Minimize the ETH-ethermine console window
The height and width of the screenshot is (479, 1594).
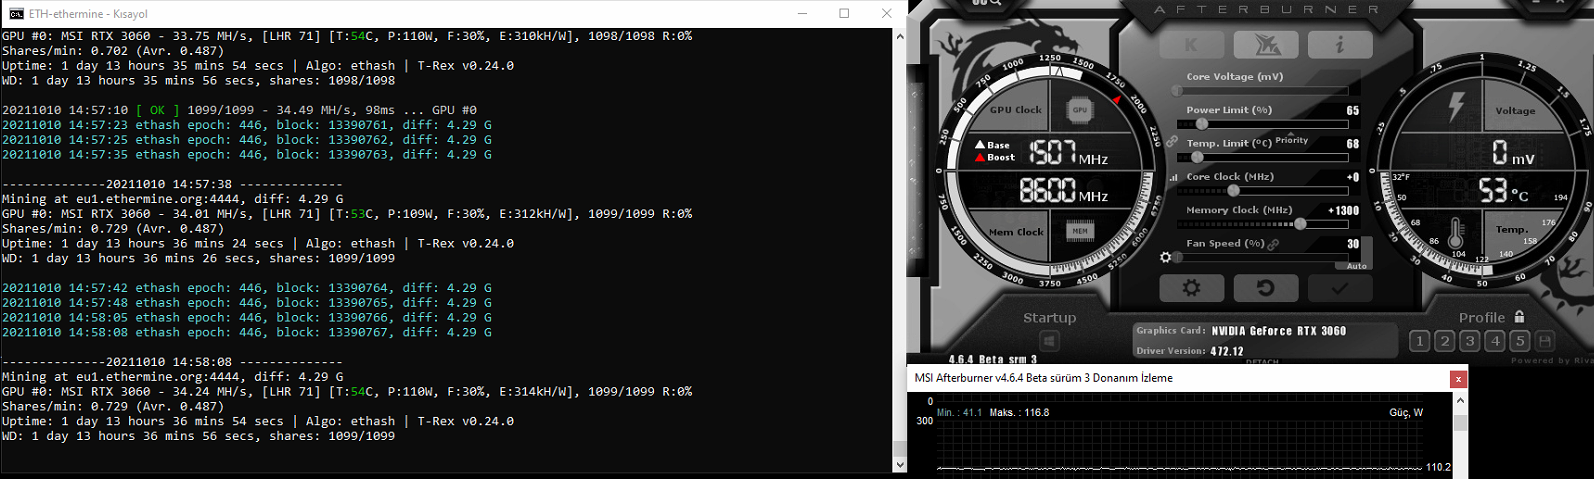(x=804, y=14)
